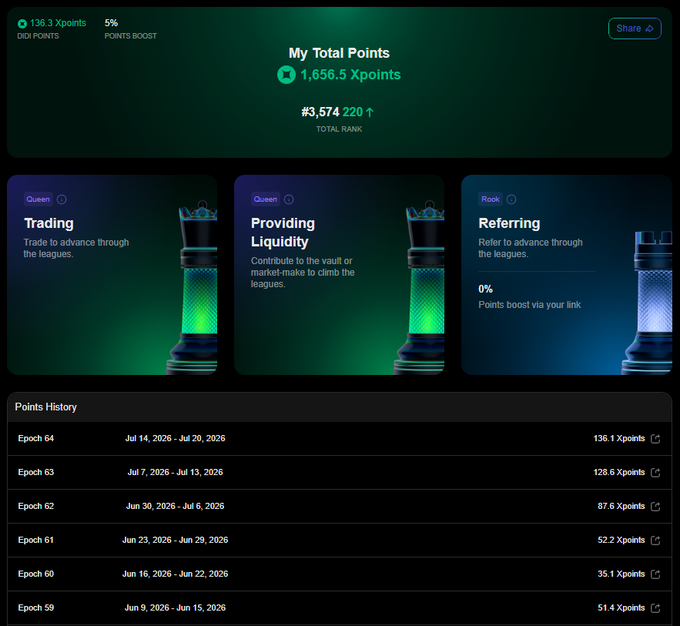Screen dimensions: 680x626
Task: Click the Points boost via your link text
Action: click(x=530, y=305)
